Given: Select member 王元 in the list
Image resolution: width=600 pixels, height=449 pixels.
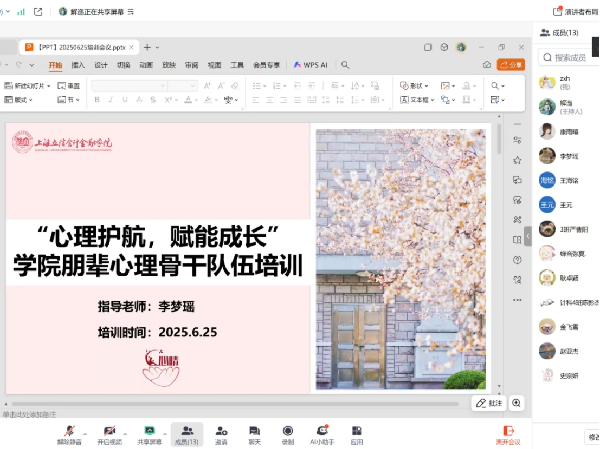Looking at the screenshot, I should pyautogui.click(x=567, y=205).
